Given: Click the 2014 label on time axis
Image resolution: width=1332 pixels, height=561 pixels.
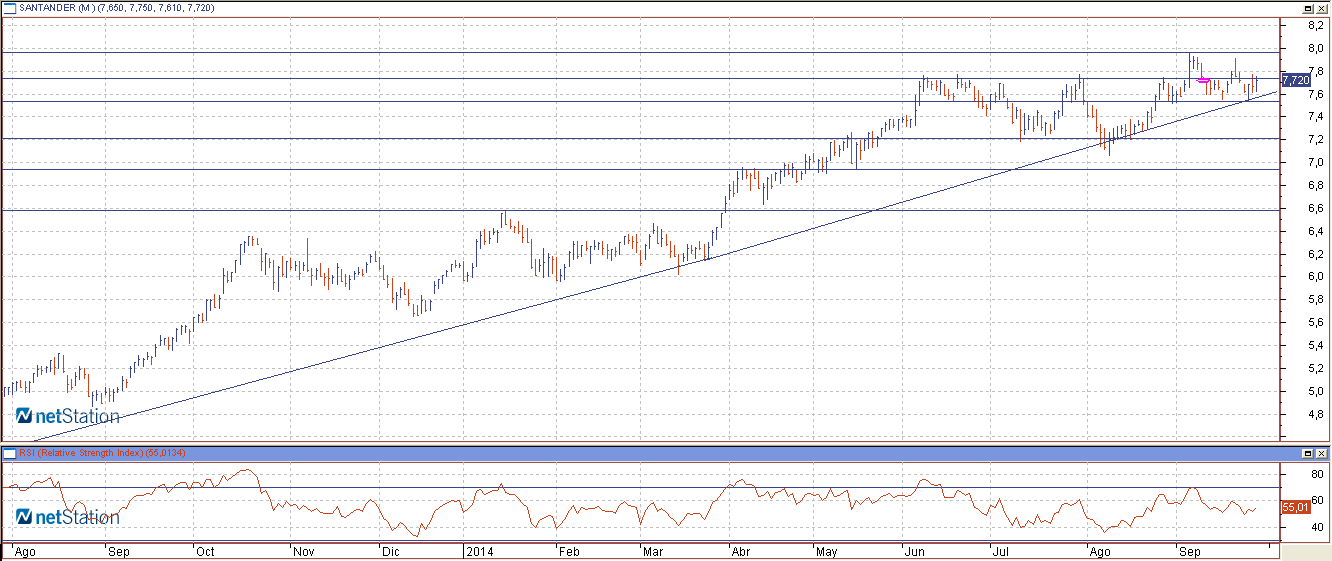Looking at the screenshot, I should click(x=479, y=551).
